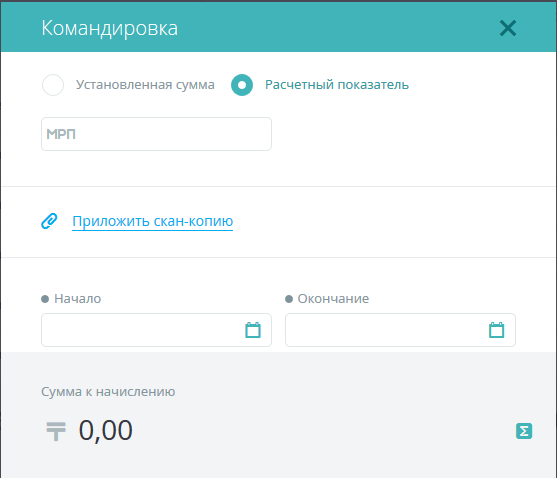Click the 0,00 amount value
This screenshot has height=478, width=557.
pos(106,431)
